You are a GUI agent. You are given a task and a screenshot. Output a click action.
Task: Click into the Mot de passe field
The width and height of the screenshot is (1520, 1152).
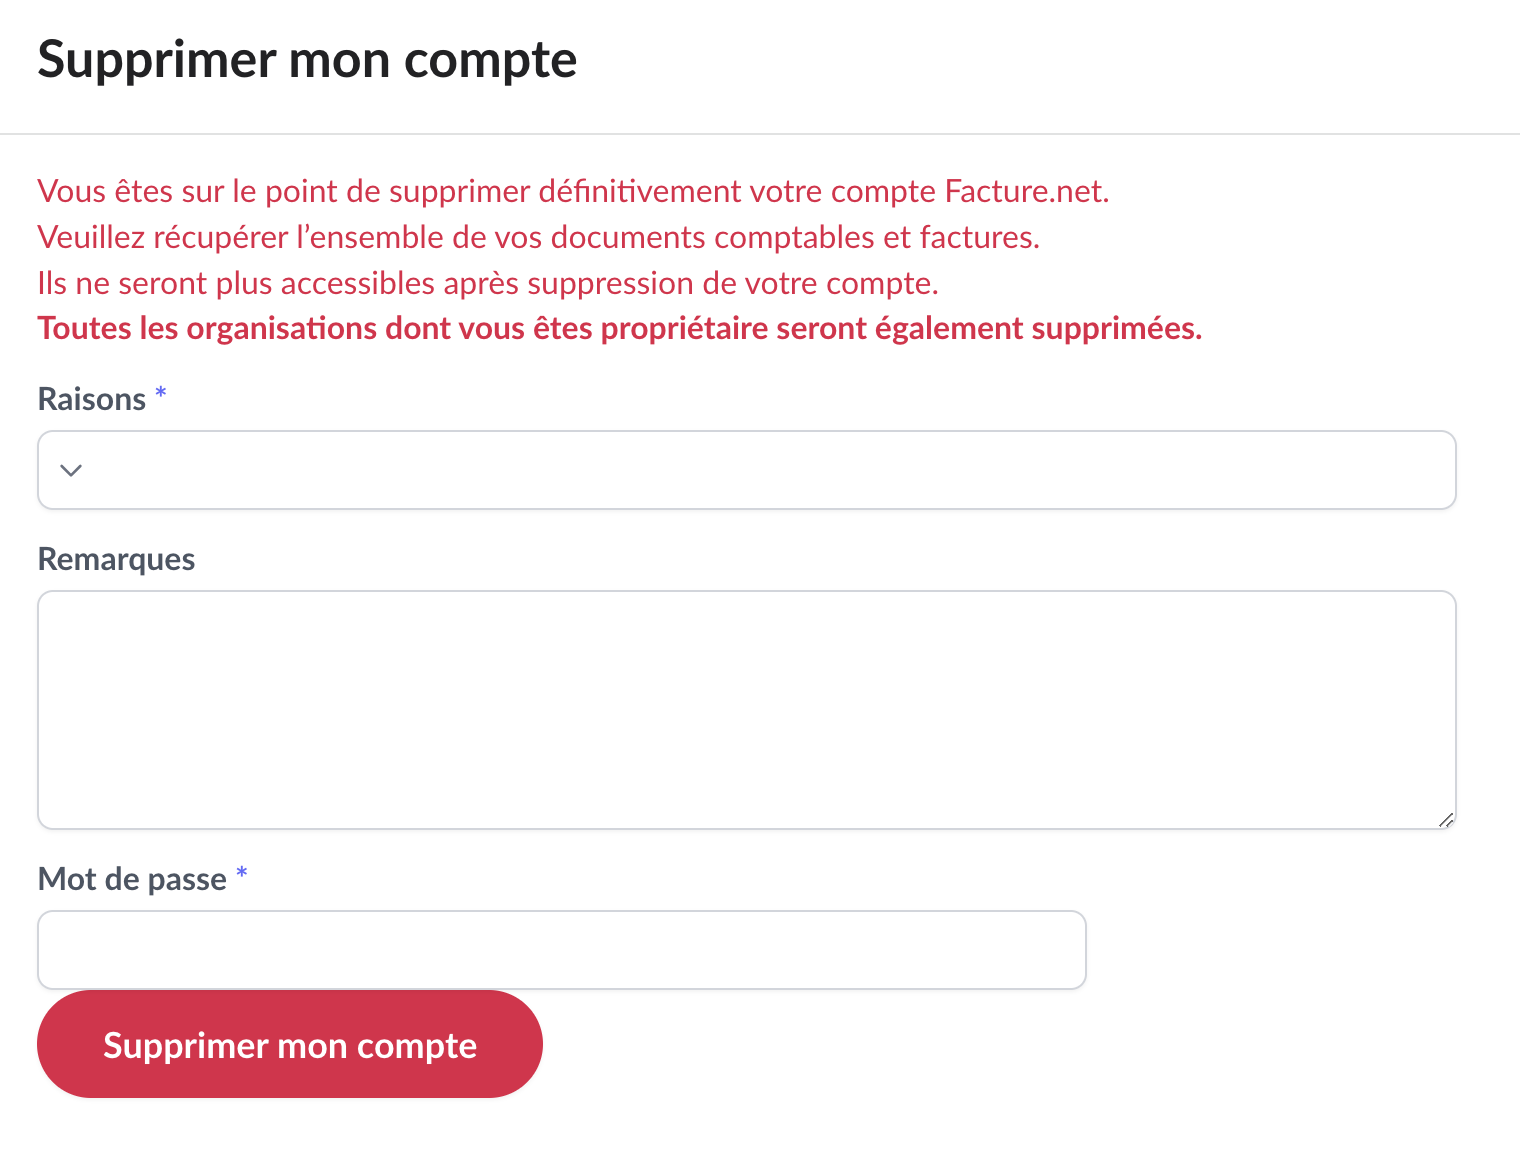pyautogui.click(x=561, y=950)
